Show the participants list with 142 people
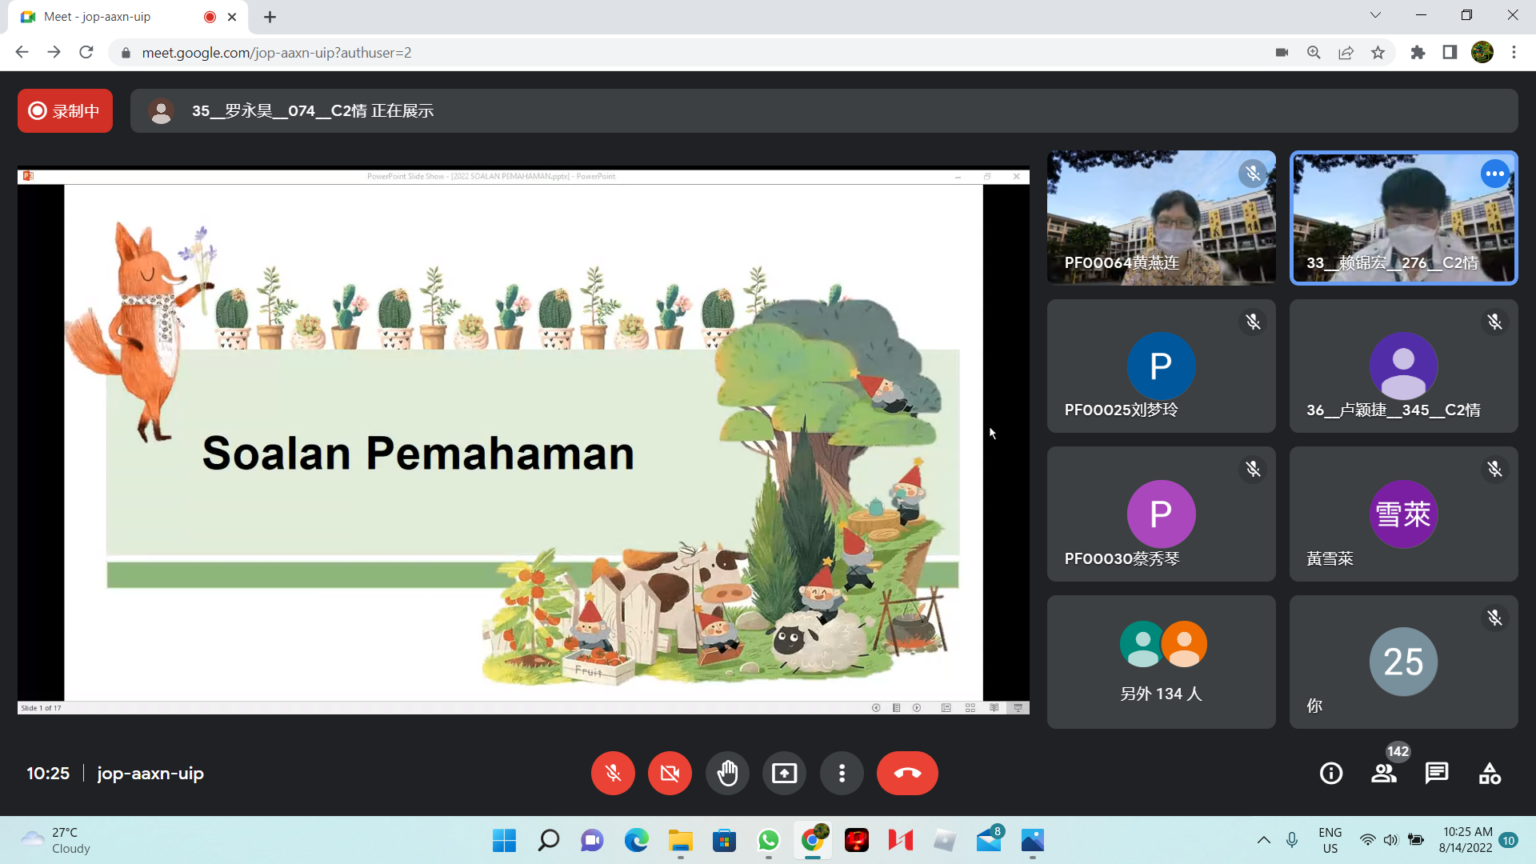This screenshot has width=1536, height=864. click(x=1384, y=773)
